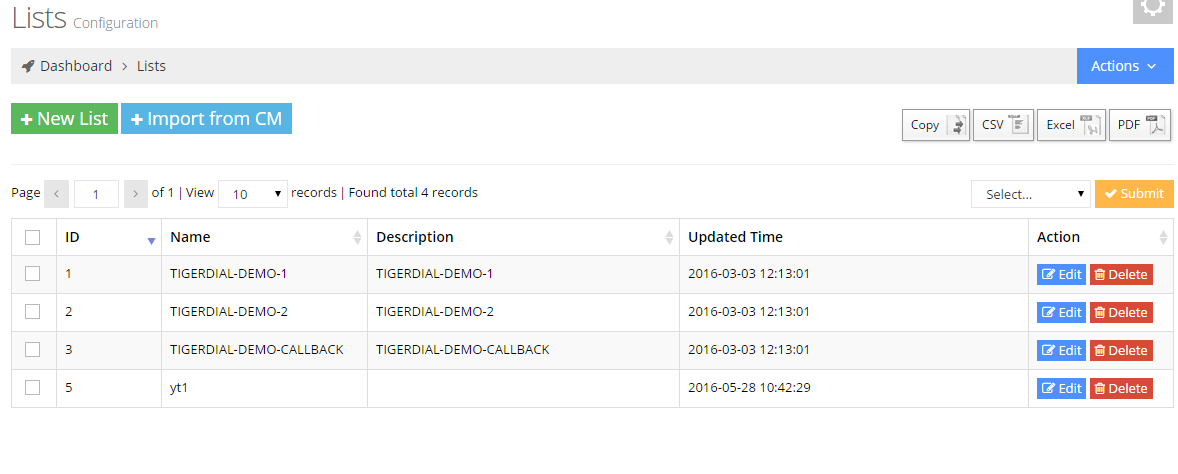Export the list as CSV
1178x474 pixels.
pos(1003,125)
